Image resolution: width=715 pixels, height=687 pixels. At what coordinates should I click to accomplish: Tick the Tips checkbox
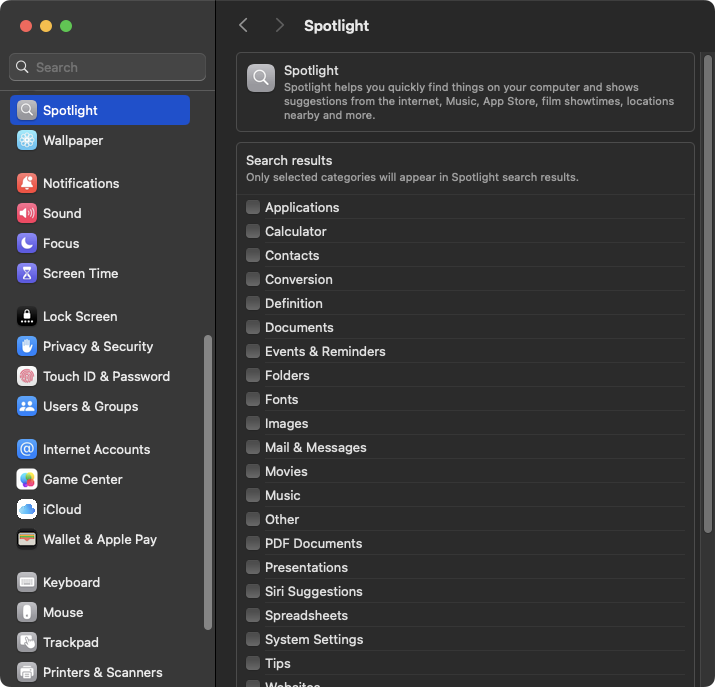(253, 663)
